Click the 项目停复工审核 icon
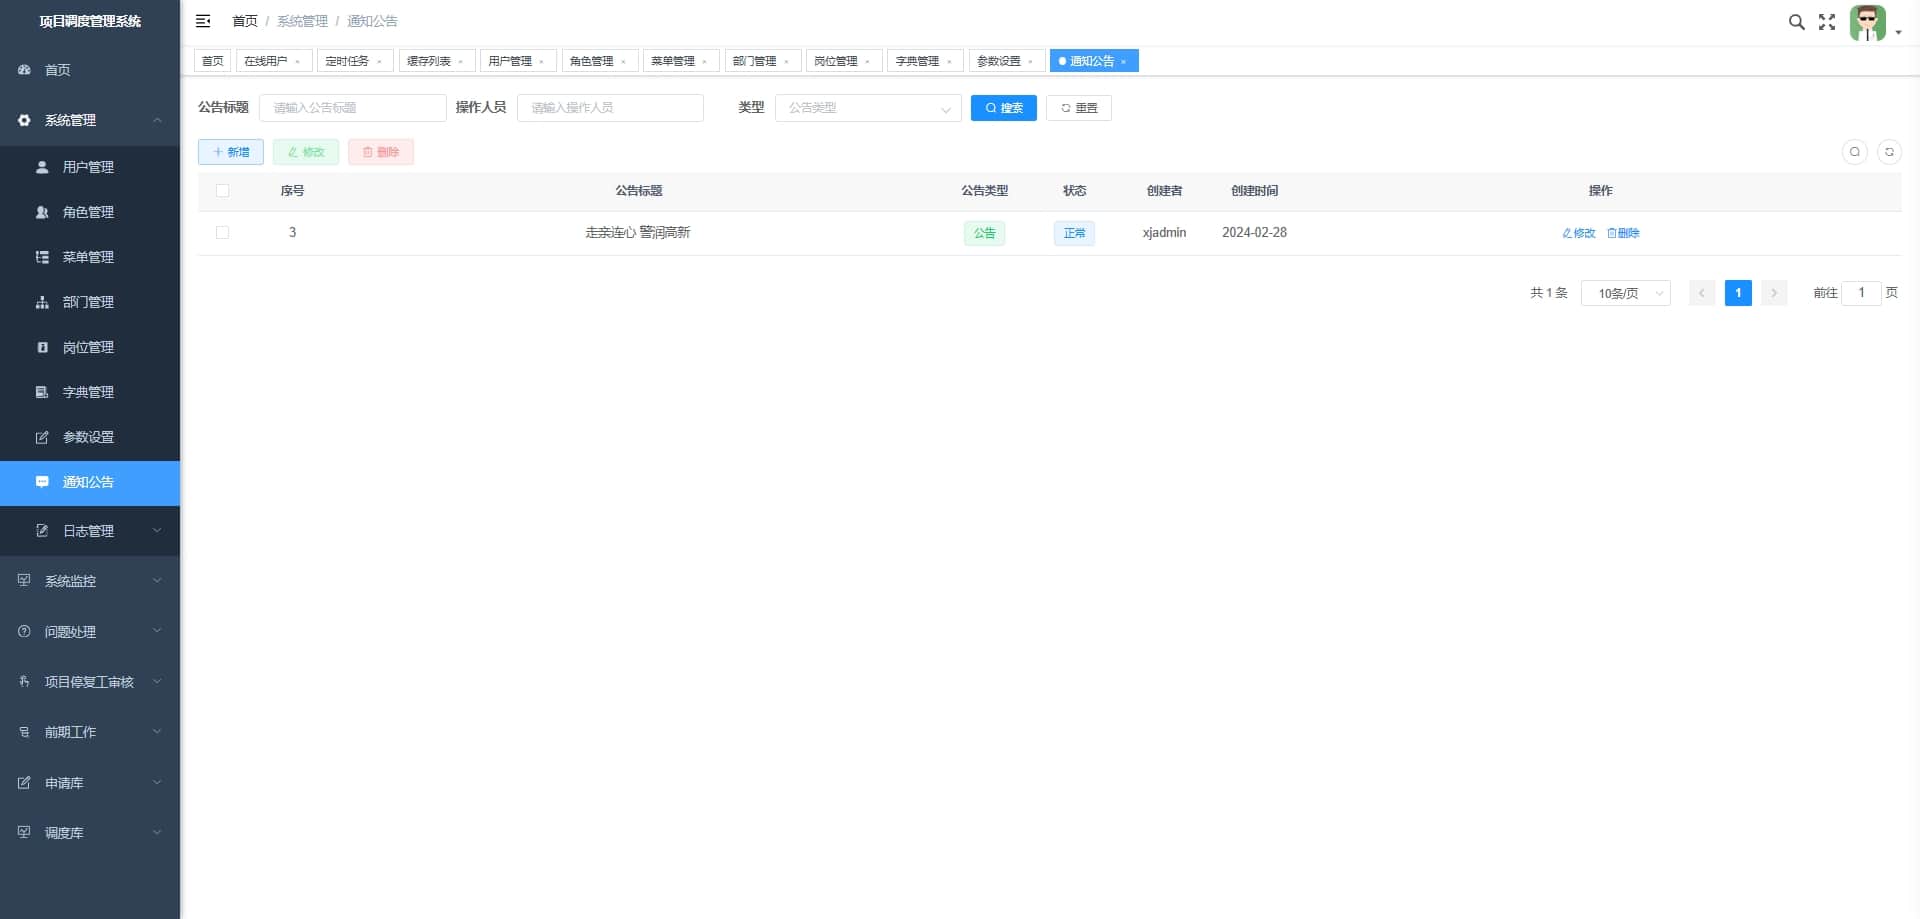Viewport: 1920px width, 919px height. coord(24,682)
